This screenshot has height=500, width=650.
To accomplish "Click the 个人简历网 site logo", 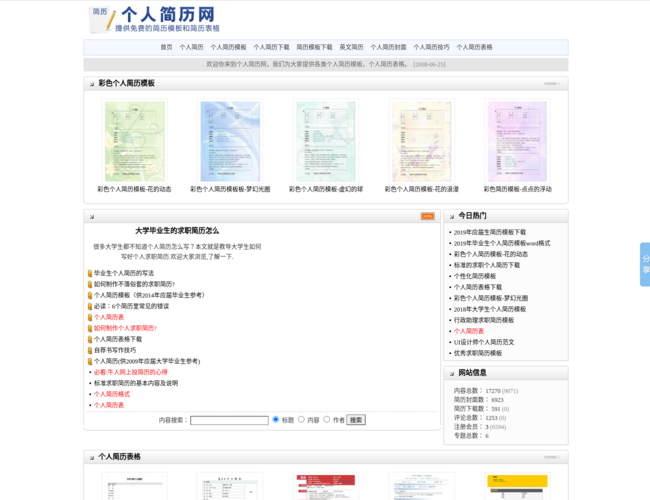I will 154,19.
